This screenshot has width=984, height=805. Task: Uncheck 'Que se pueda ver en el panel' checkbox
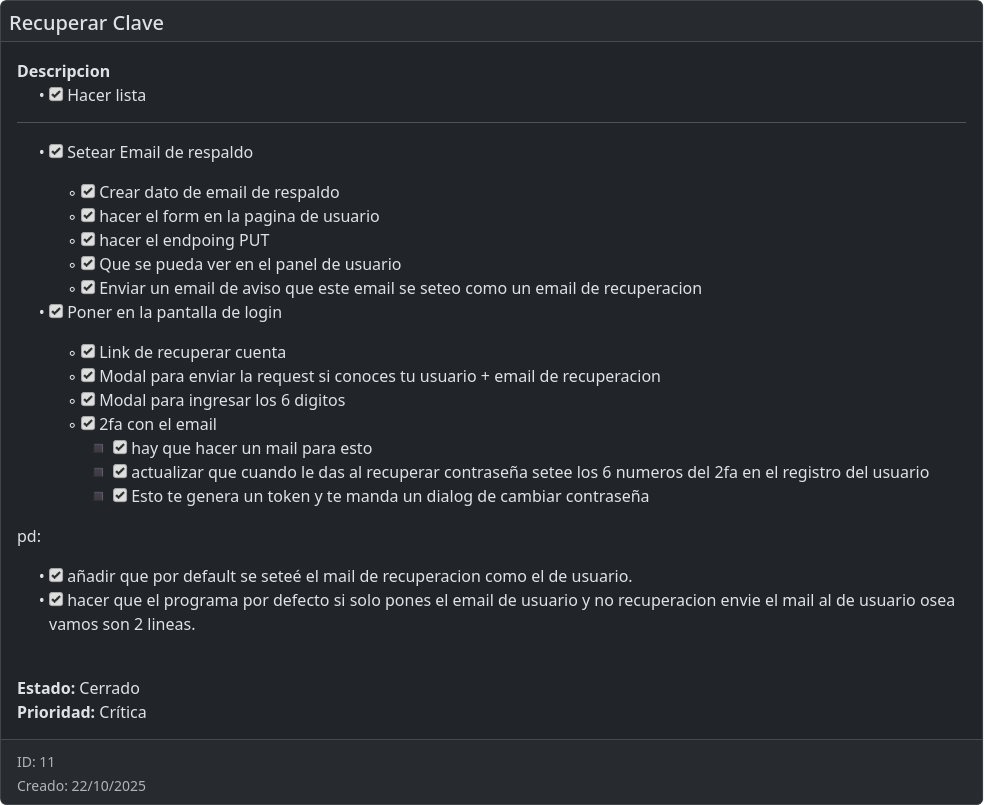[x=88, y=264]
